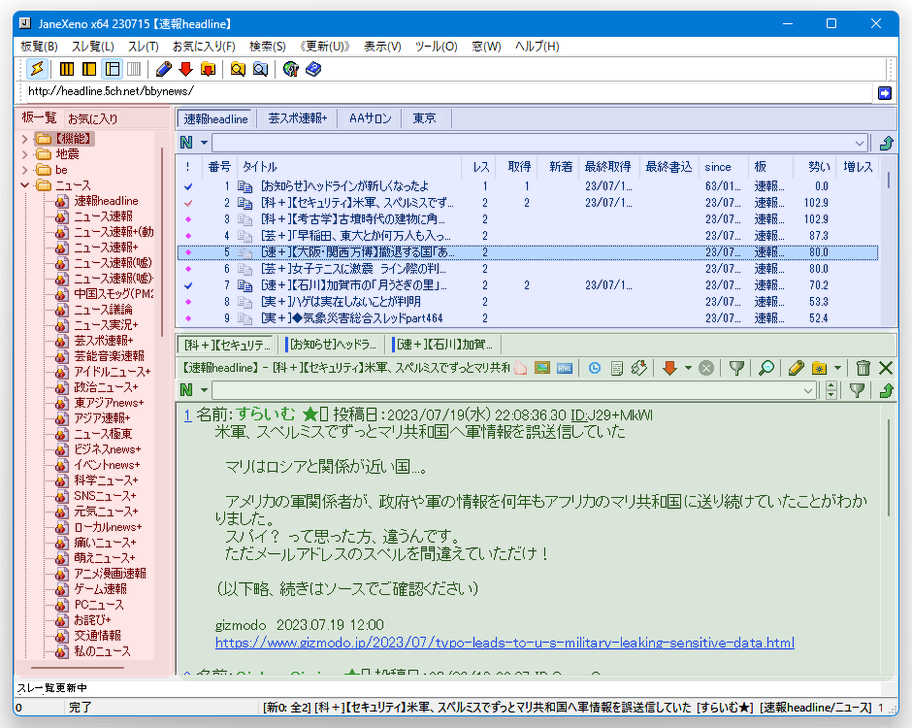Click the pointing hand icon in thread toolbar
The height and width of the screenshot is (728, 912).
(x=520, y=368)
